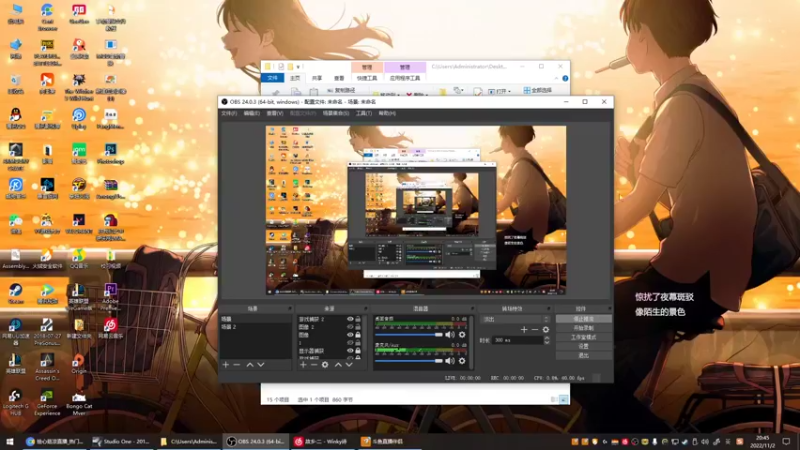This screenshot has width=800, height=450.
Task: Switch to 共享 tab in File Explorer
Action: pos(317,78)
